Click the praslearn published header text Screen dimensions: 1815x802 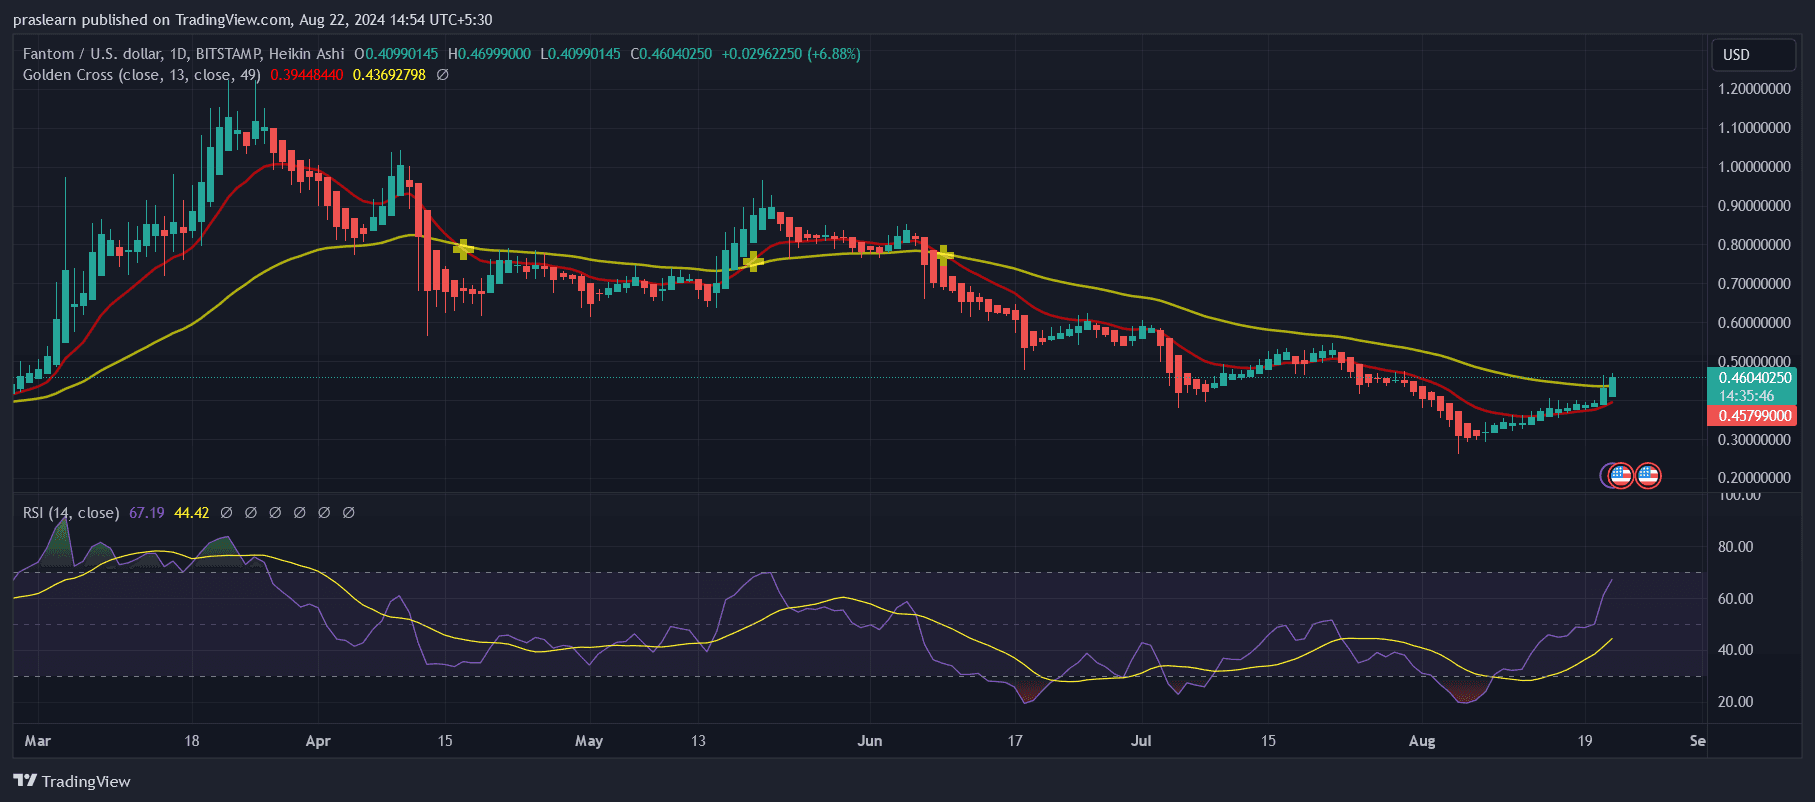[252, 20]
